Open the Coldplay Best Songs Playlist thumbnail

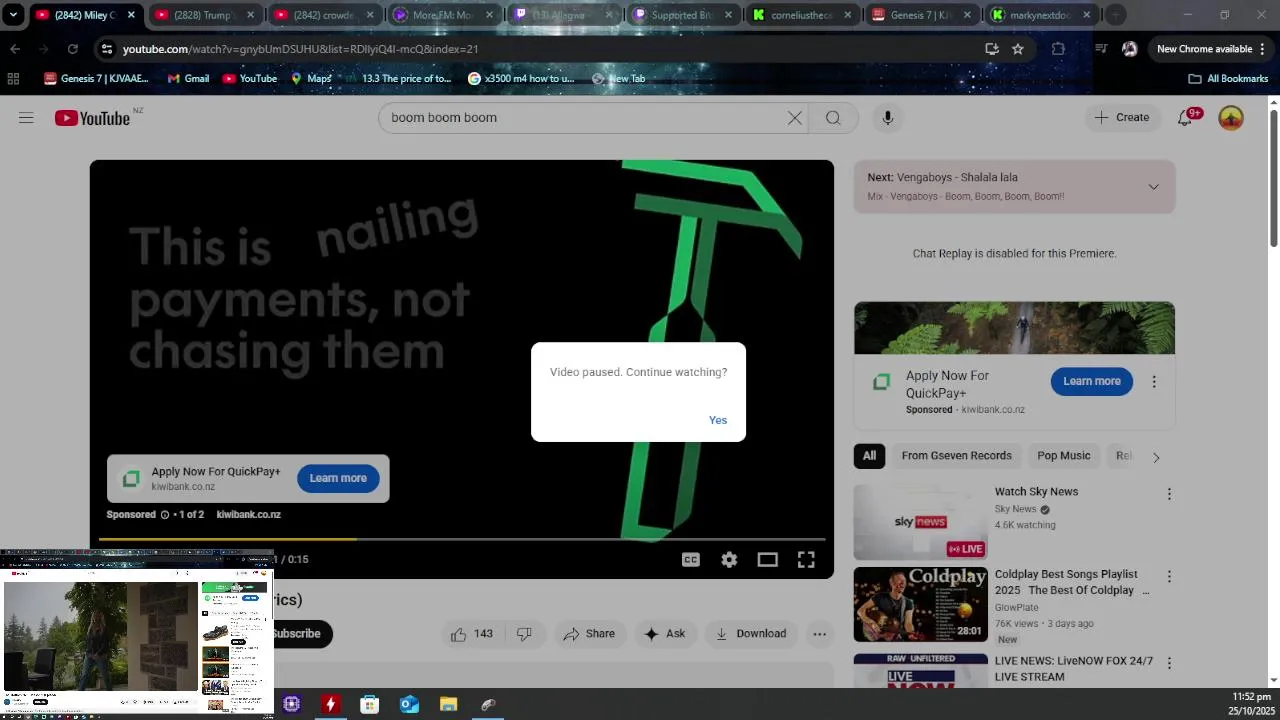tap(920, 605)
